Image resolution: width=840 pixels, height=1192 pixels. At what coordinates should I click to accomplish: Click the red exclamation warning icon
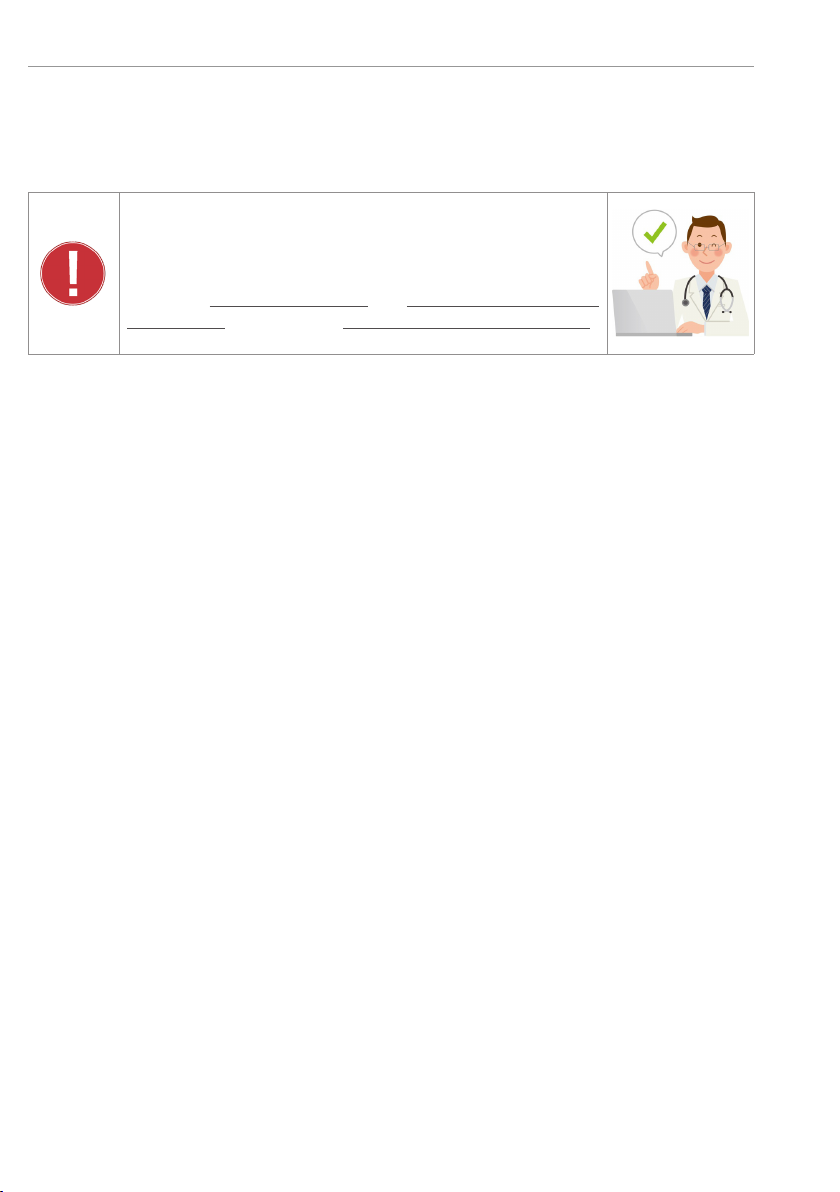click(73, 274)
